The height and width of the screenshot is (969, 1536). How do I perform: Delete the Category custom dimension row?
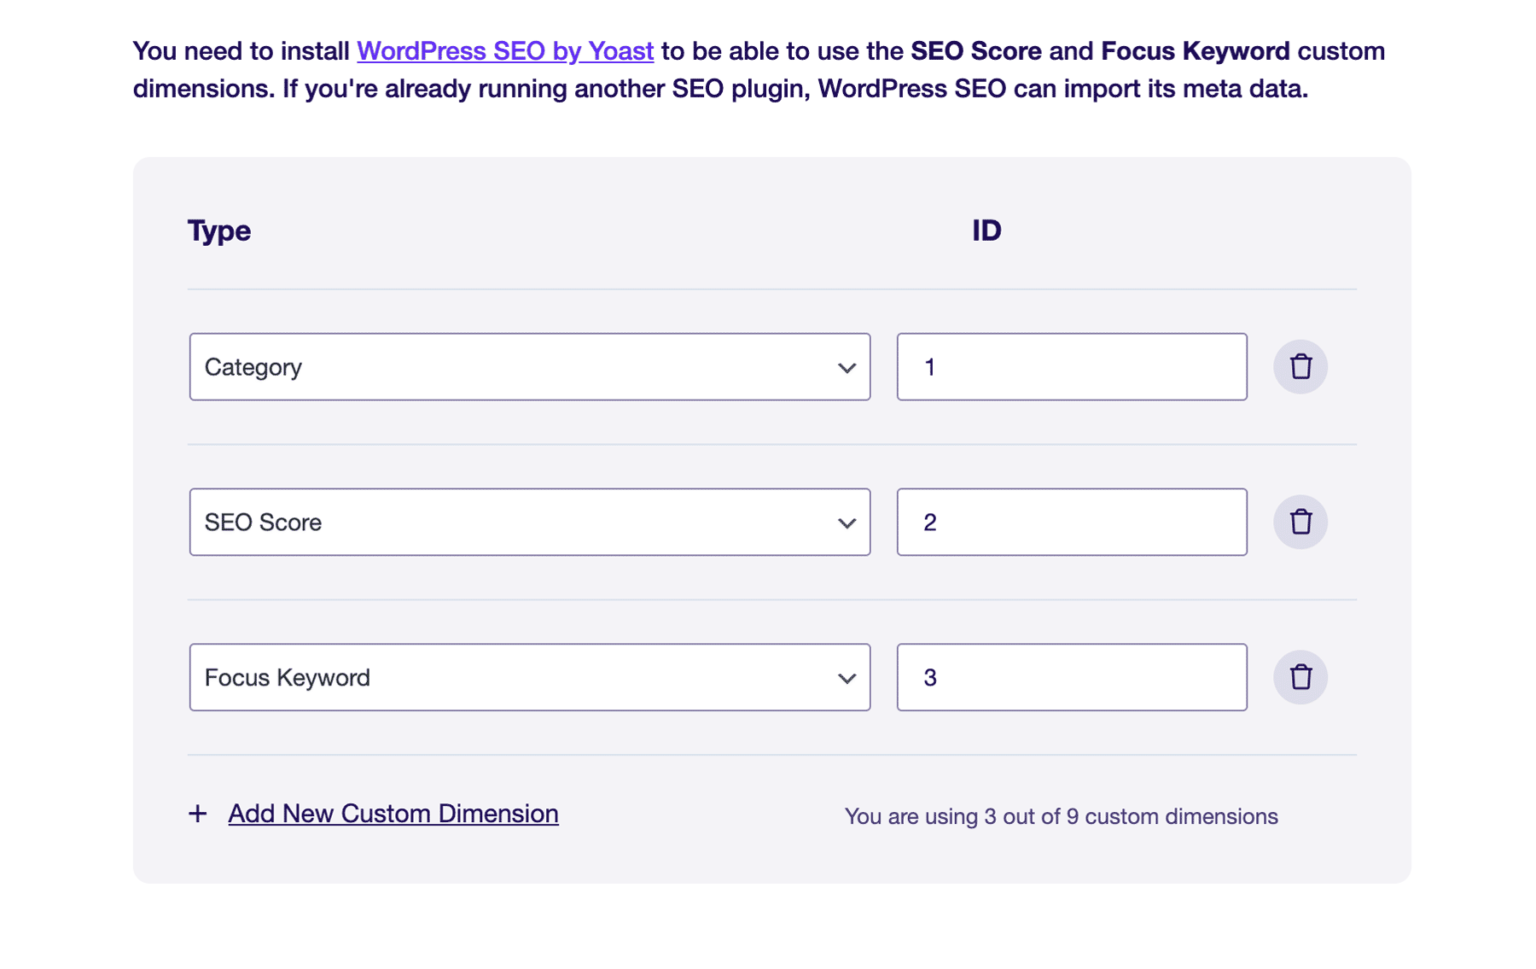pos(1300,367)
